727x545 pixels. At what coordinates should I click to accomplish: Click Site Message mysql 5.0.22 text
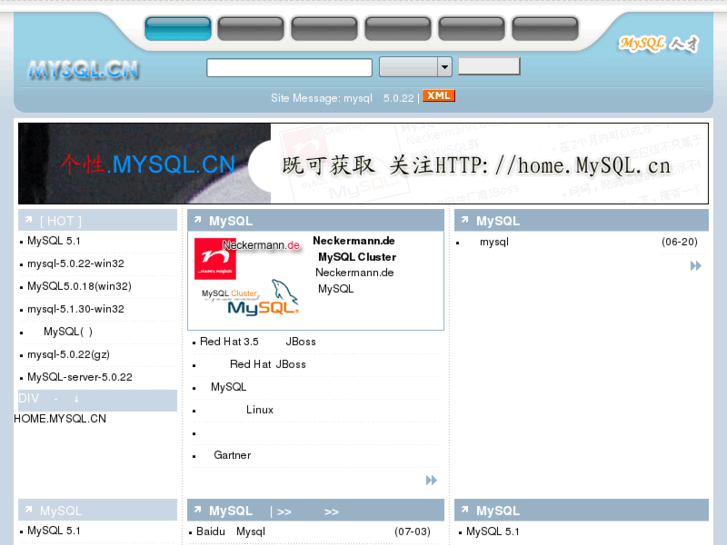coord(342,98)
